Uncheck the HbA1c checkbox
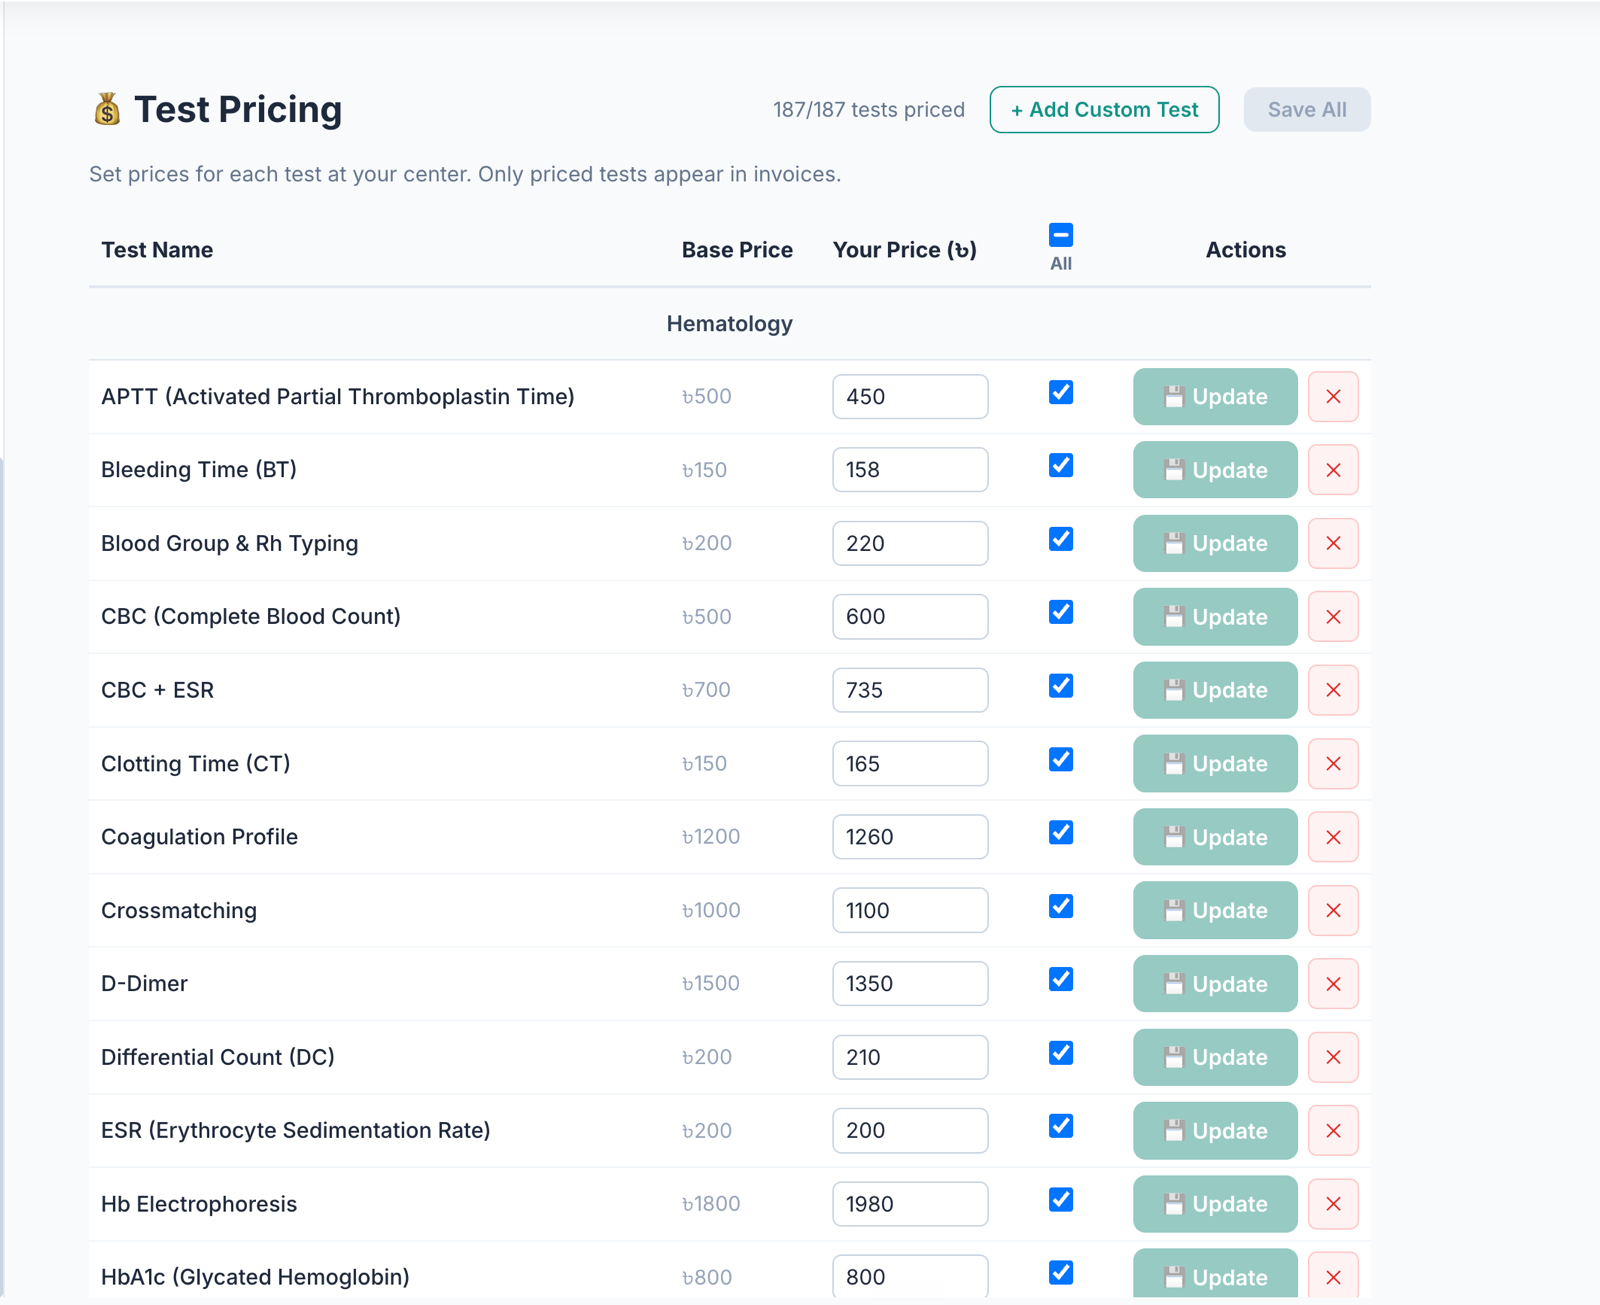This screenshot has width=1600, height=1305. point(1061,1273)
